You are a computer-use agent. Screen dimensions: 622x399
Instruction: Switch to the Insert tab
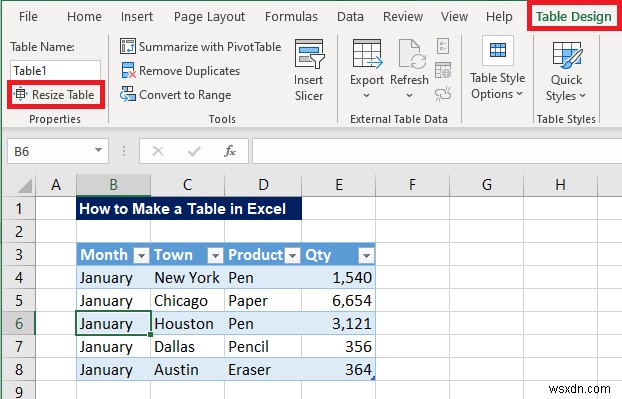click(137, 17)
